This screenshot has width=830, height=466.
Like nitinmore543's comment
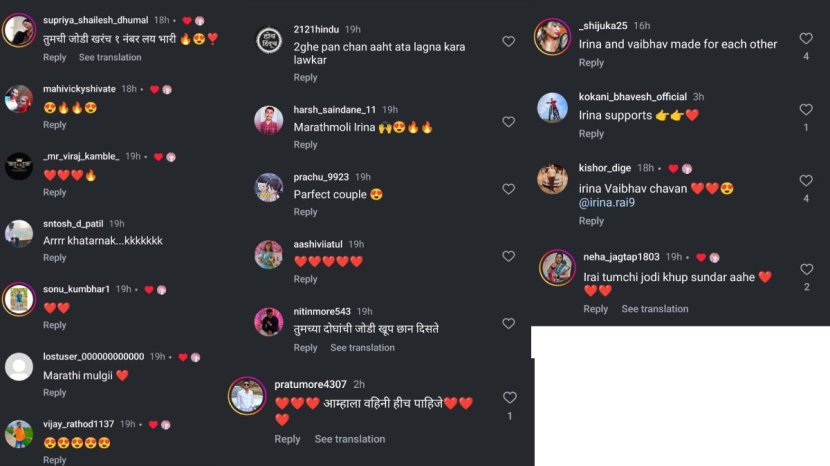(x=508, y=324)
